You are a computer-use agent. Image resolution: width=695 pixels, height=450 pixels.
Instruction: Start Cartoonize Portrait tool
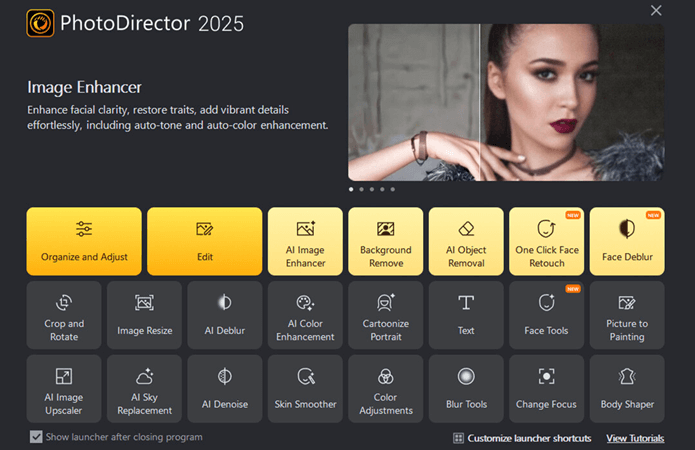(x=386, y=315)
